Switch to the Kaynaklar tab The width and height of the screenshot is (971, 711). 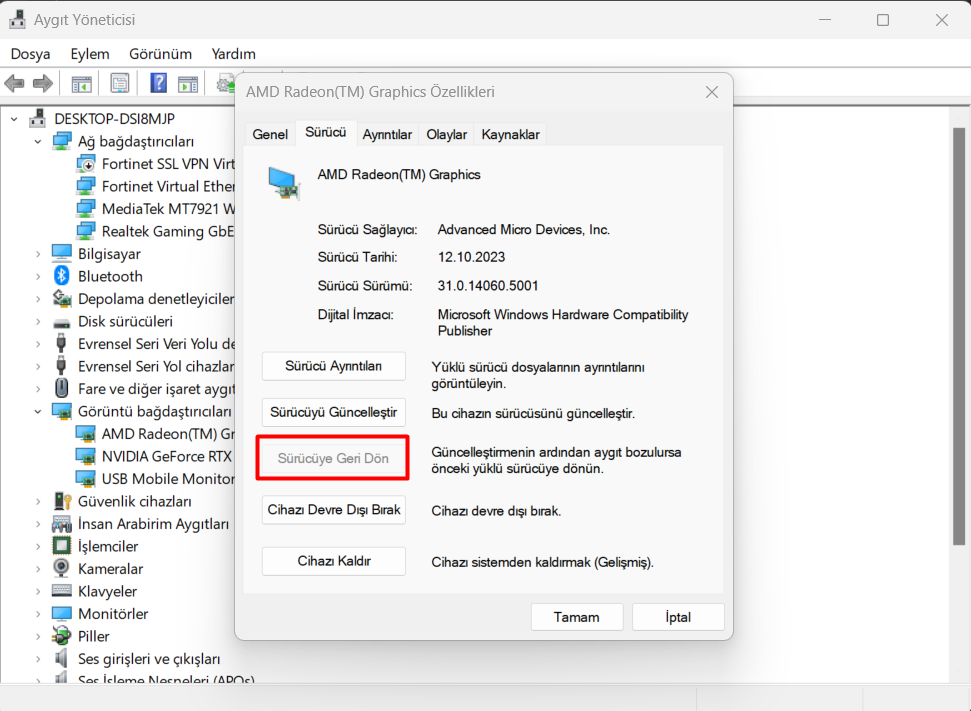pyautogui.click(x=510, y=134)
